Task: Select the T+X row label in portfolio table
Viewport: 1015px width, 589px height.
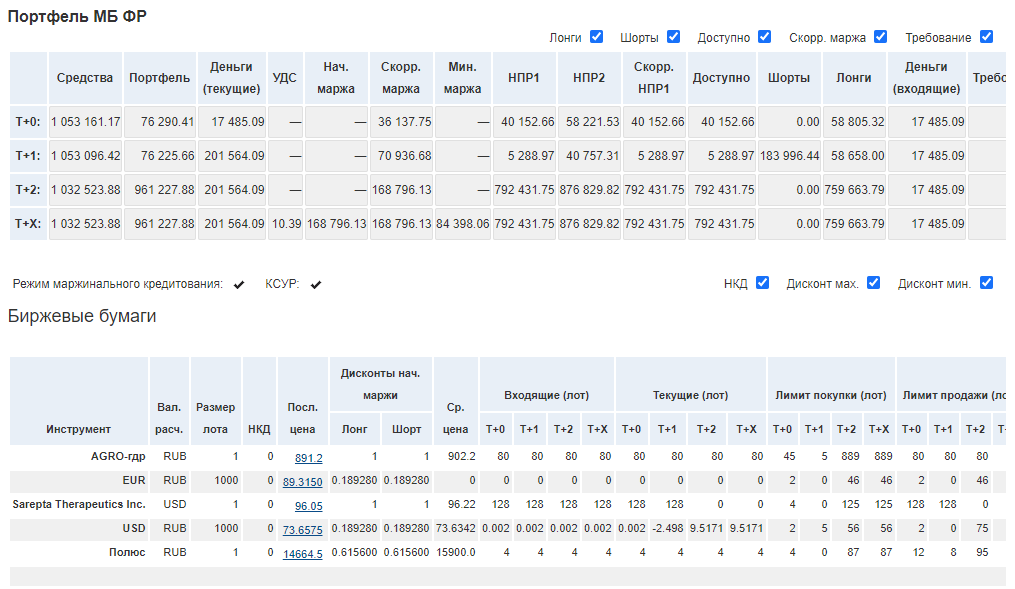Action: pyautogui.click(x=28, y=224)
